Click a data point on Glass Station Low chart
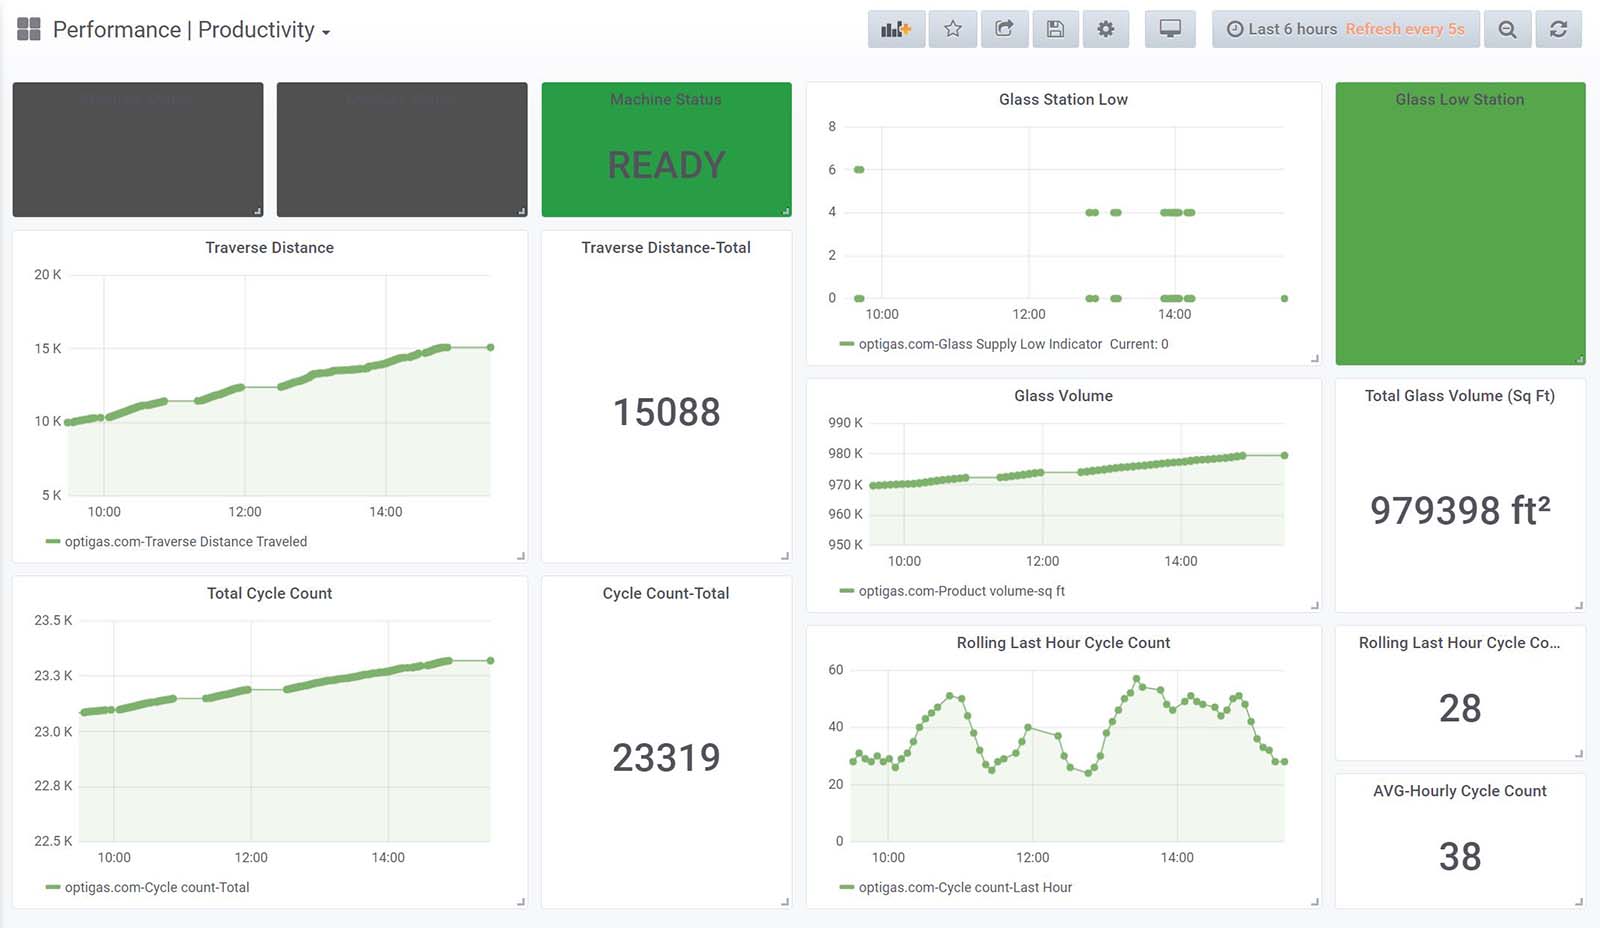 coord(1090,212)
